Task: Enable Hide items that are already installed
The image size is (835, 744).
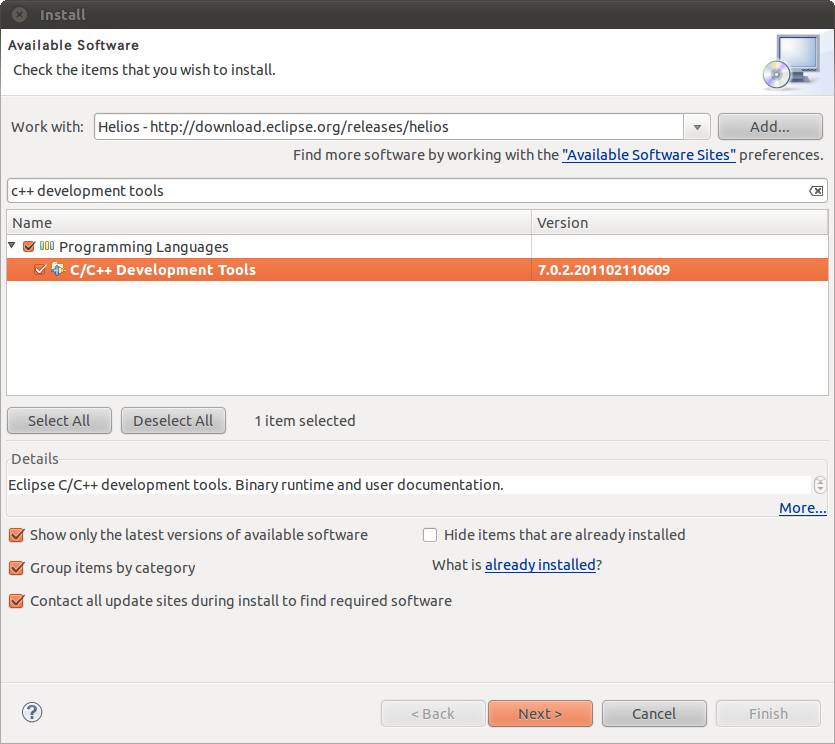Action: (430, 535)
